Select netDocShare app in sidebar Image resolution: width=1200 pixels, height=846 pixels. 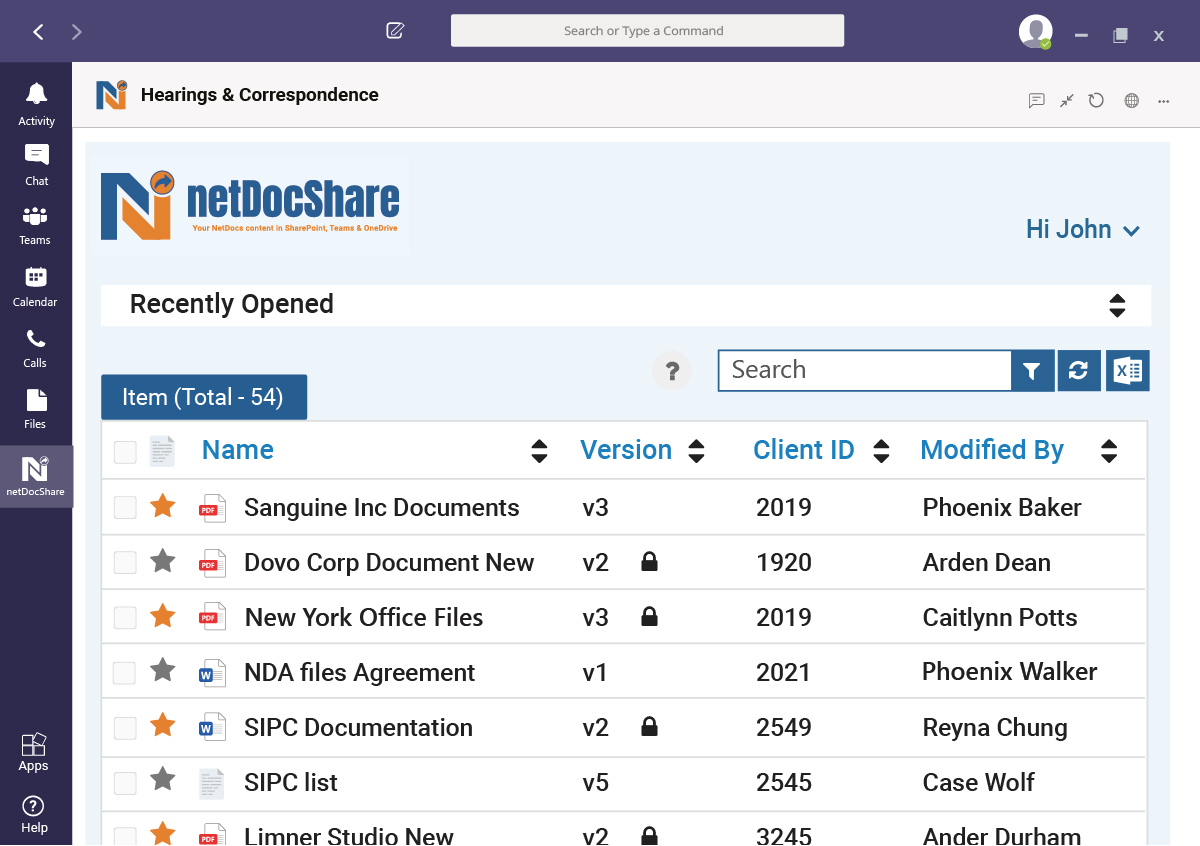[x=36, y=476]
